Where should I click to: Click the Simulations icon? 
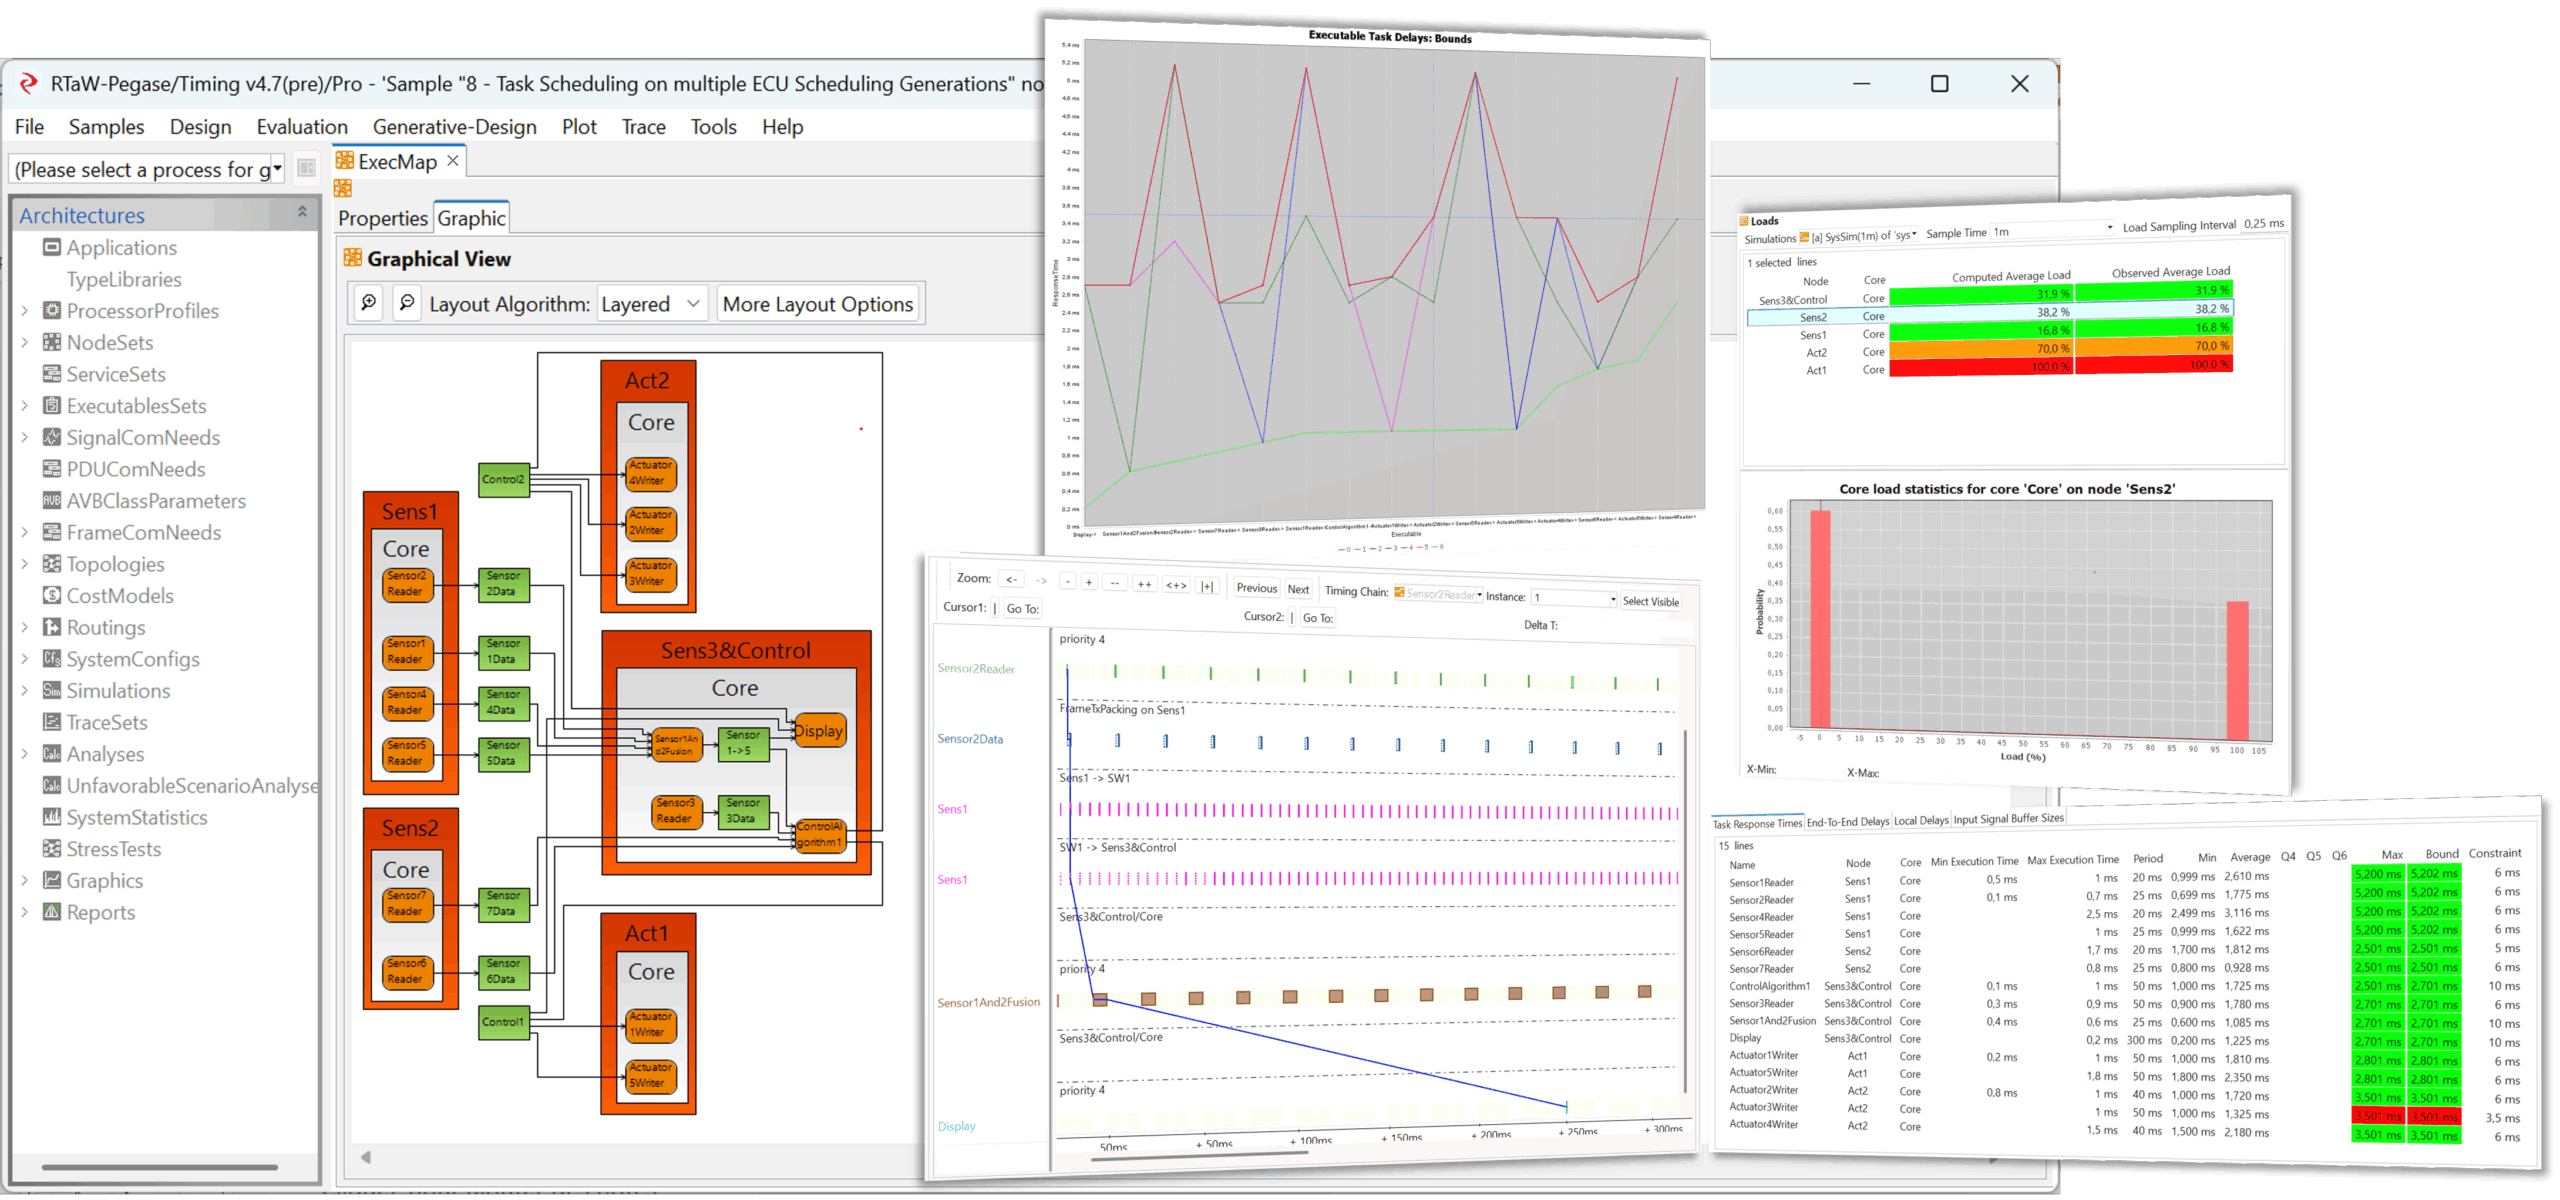click(52, 690)
